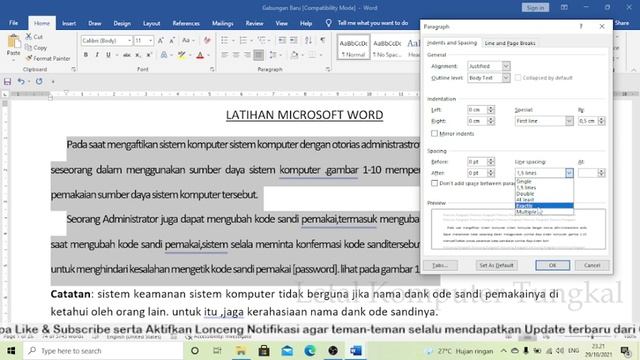Click the Font Color red A swatch
The height and width of the screenshot is (360, 640).
(x=200, y=55)
